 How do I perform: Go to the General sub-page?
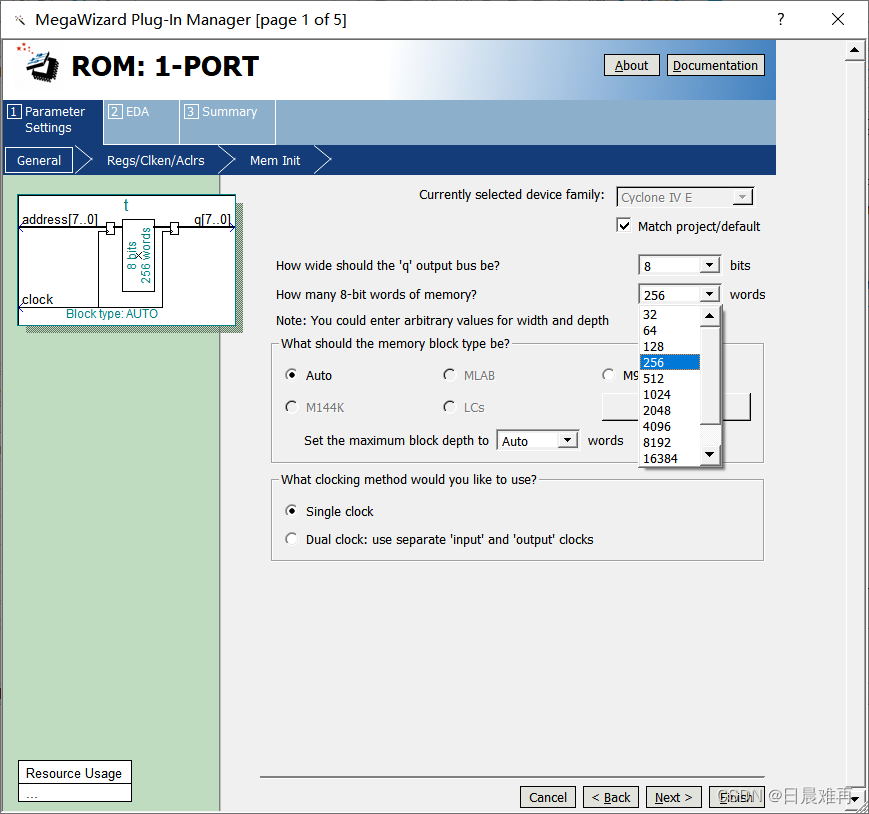pos(39,160)
